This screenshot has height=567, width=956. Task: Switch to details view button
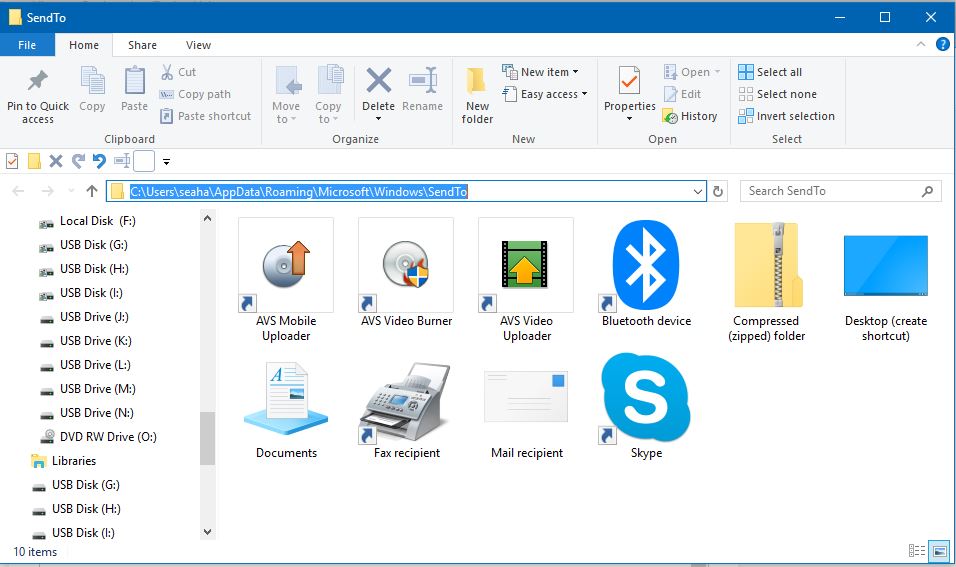pos(917,551)
